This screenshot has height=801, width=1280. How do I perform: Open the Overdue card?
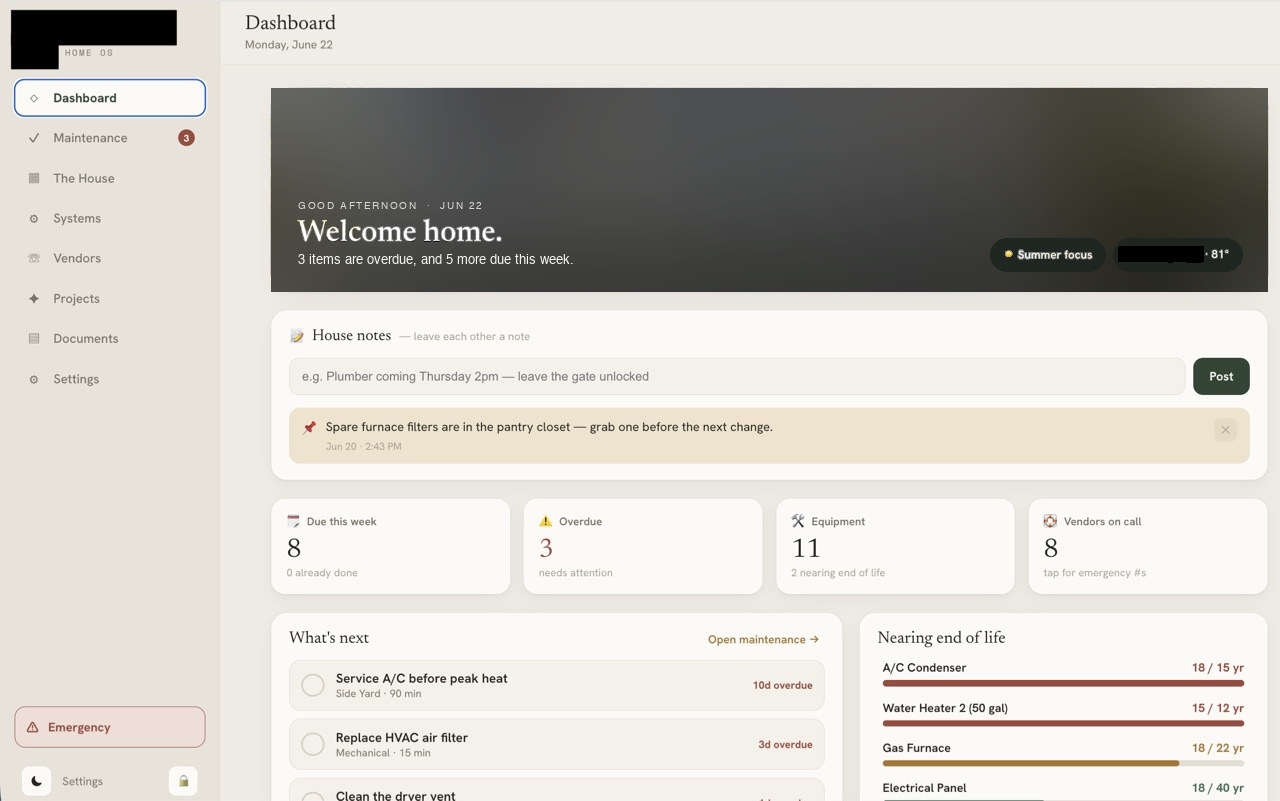[x=643, y=547]
